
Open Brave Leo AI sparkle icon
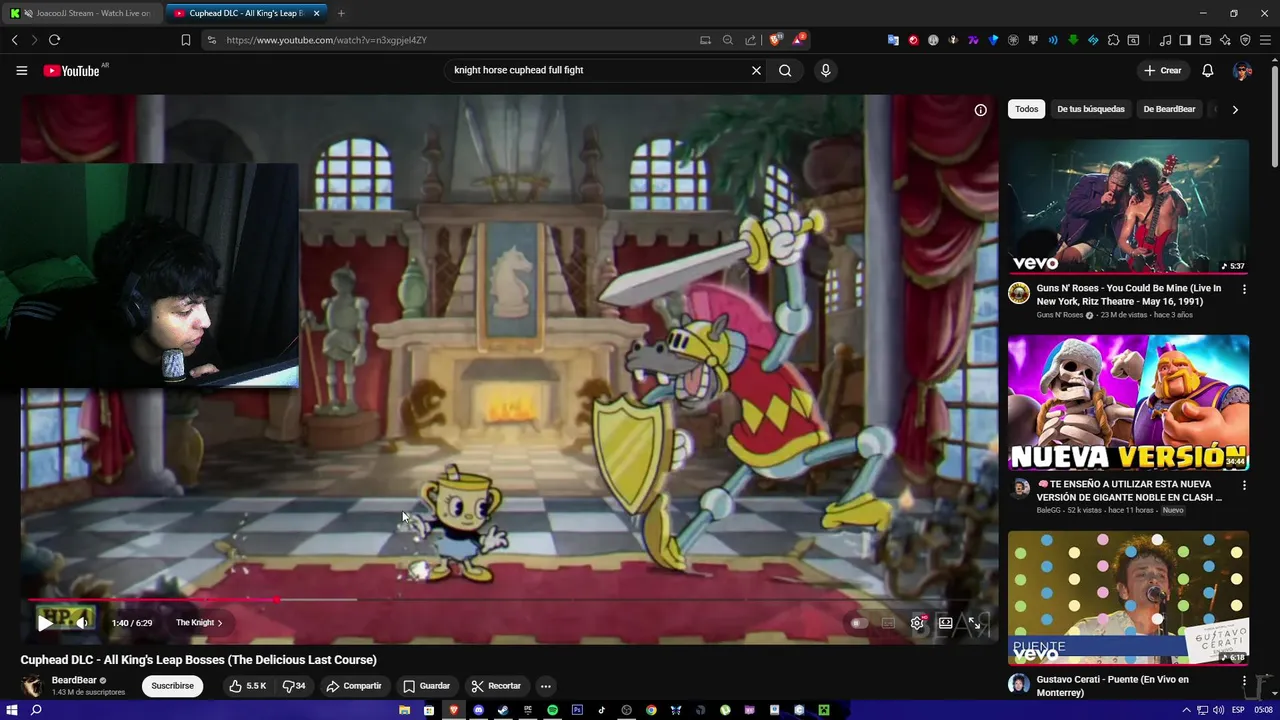point(1225,40)
